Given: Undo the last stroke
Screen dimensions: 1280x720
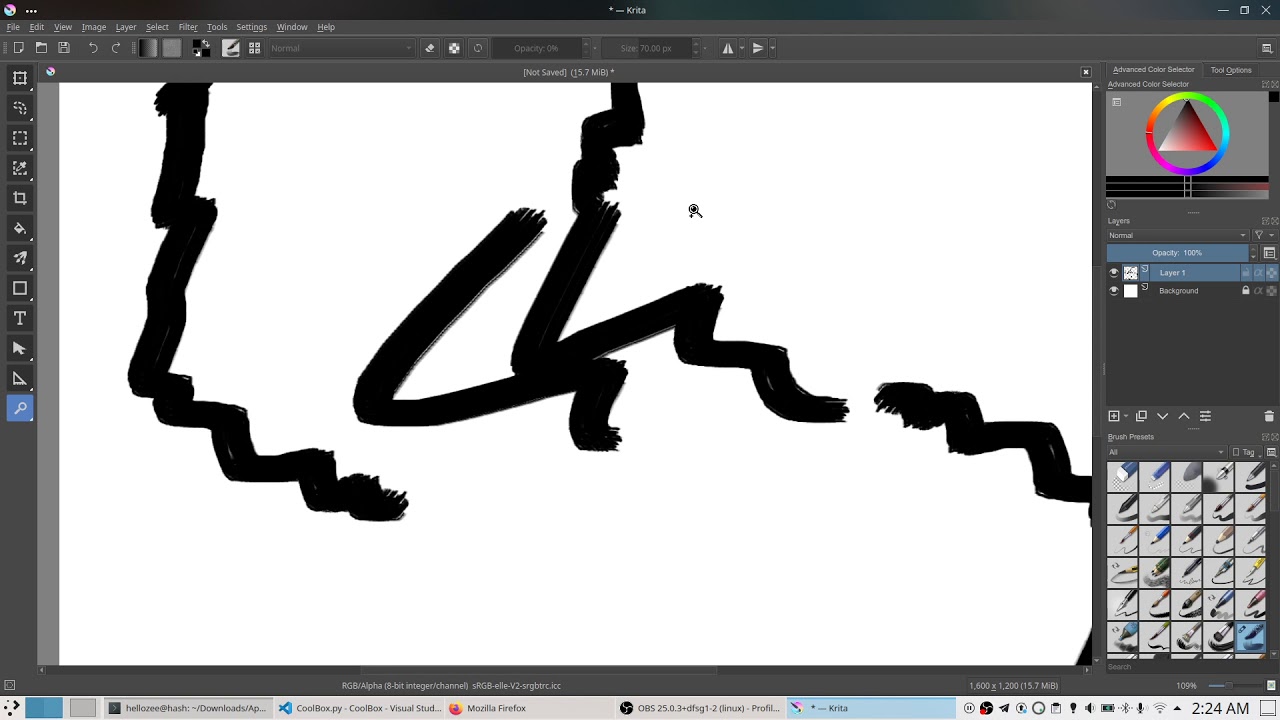Looking at the screenshot, I should 93,48.
